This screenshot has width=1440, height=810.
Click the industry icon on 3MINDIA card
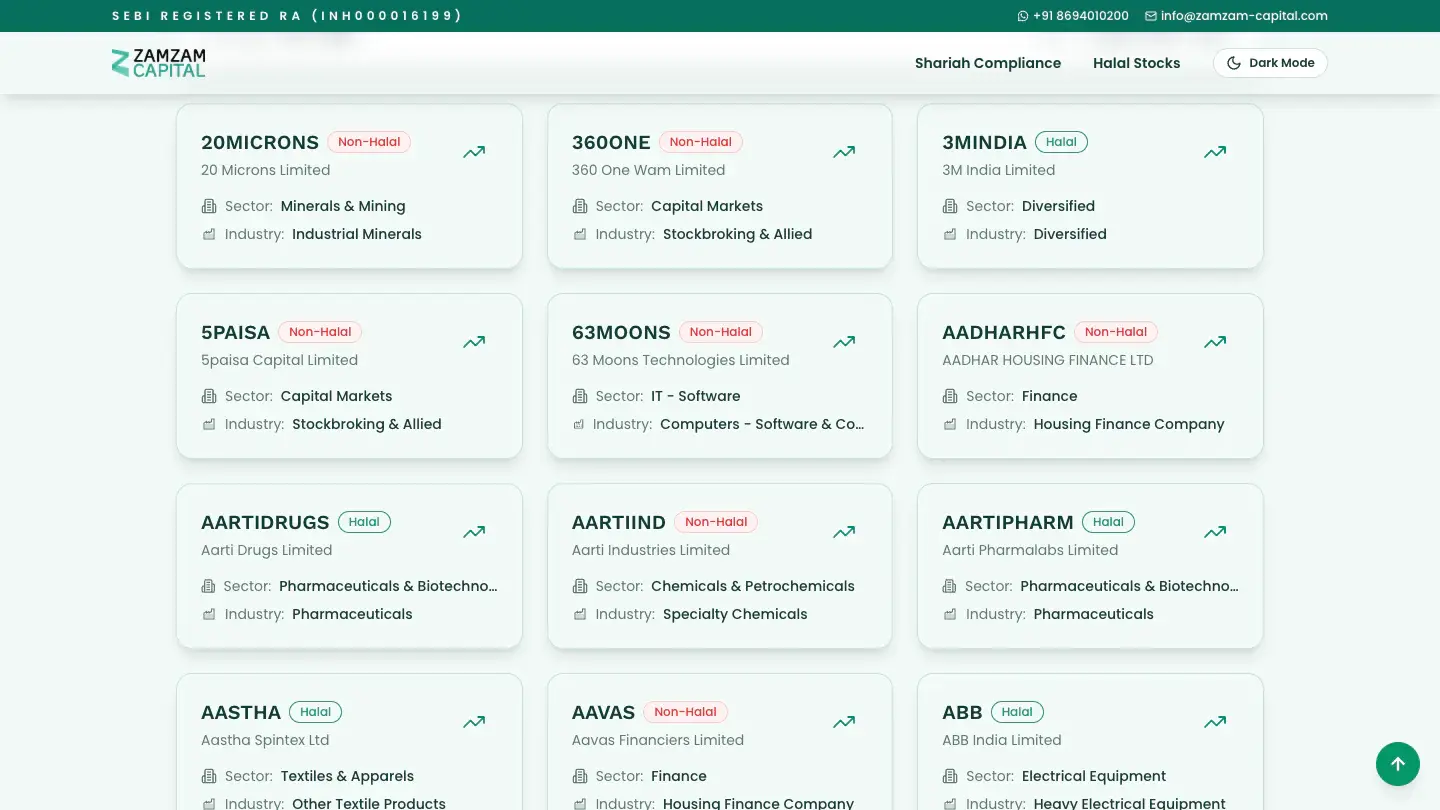click(x=950, y=234)
